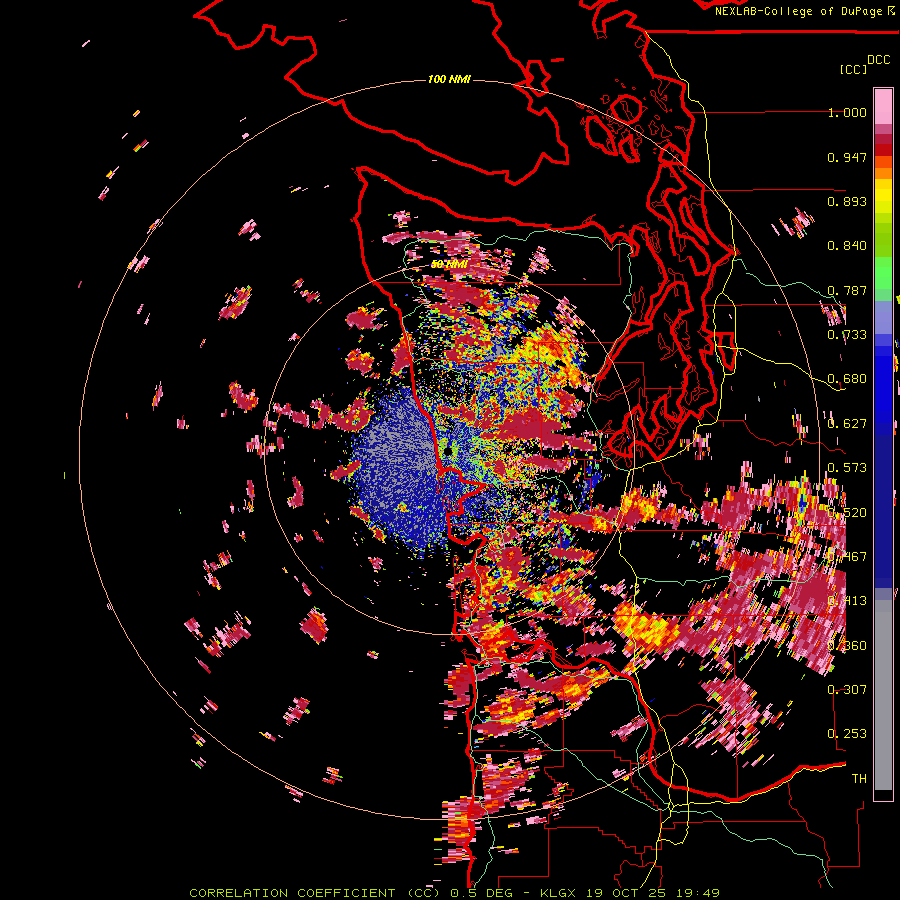Click the [CC] legend unit label
Viewport: 900px width, 900px height.
tap(853, 69)
